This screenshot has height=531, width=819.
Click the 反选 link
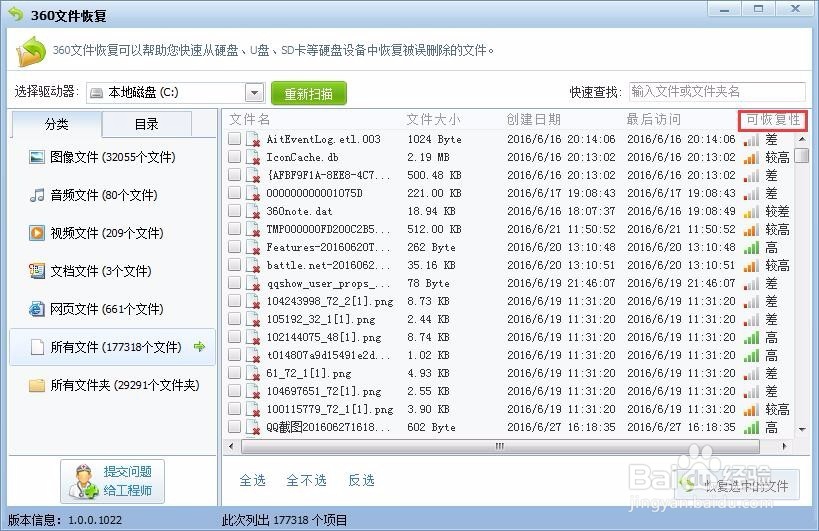[361, 480]
